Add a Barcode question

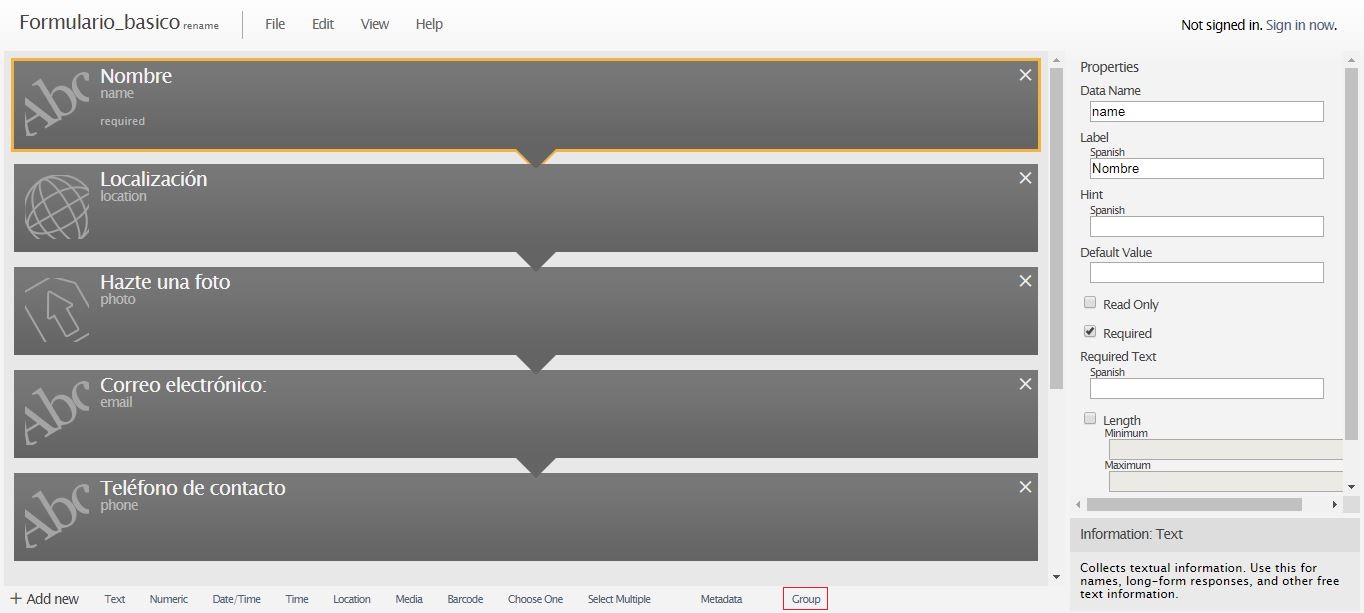coord(465,599)
